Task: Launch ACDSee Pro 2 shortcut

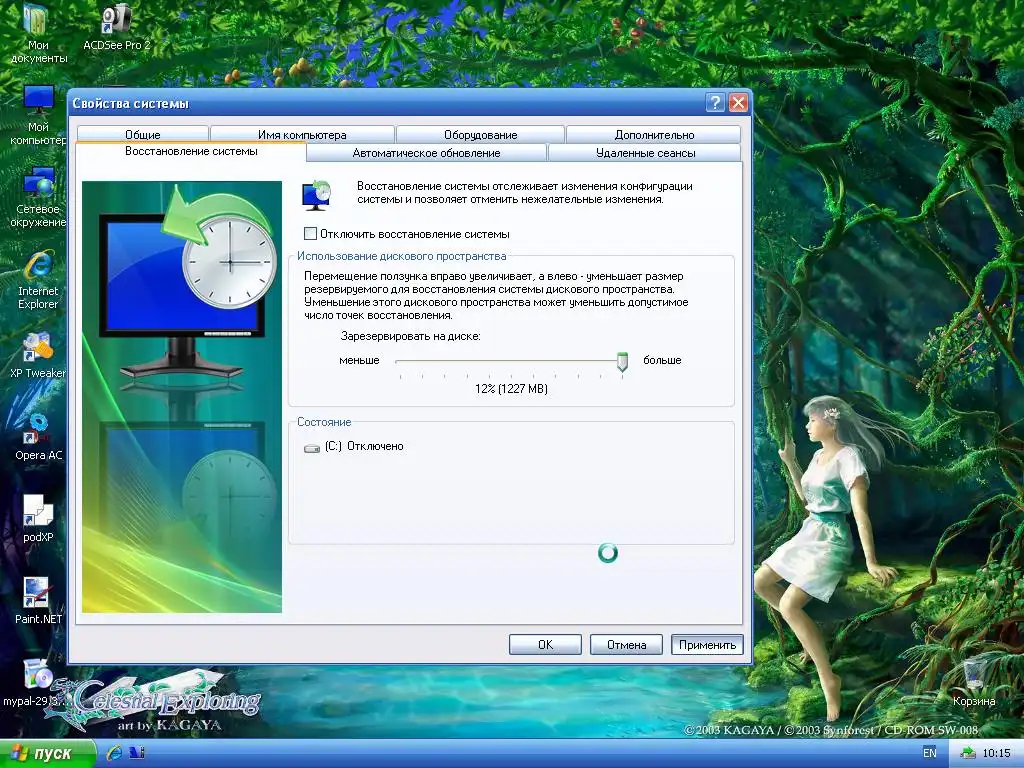Action: pyautogui.click(x=116, y=27)
